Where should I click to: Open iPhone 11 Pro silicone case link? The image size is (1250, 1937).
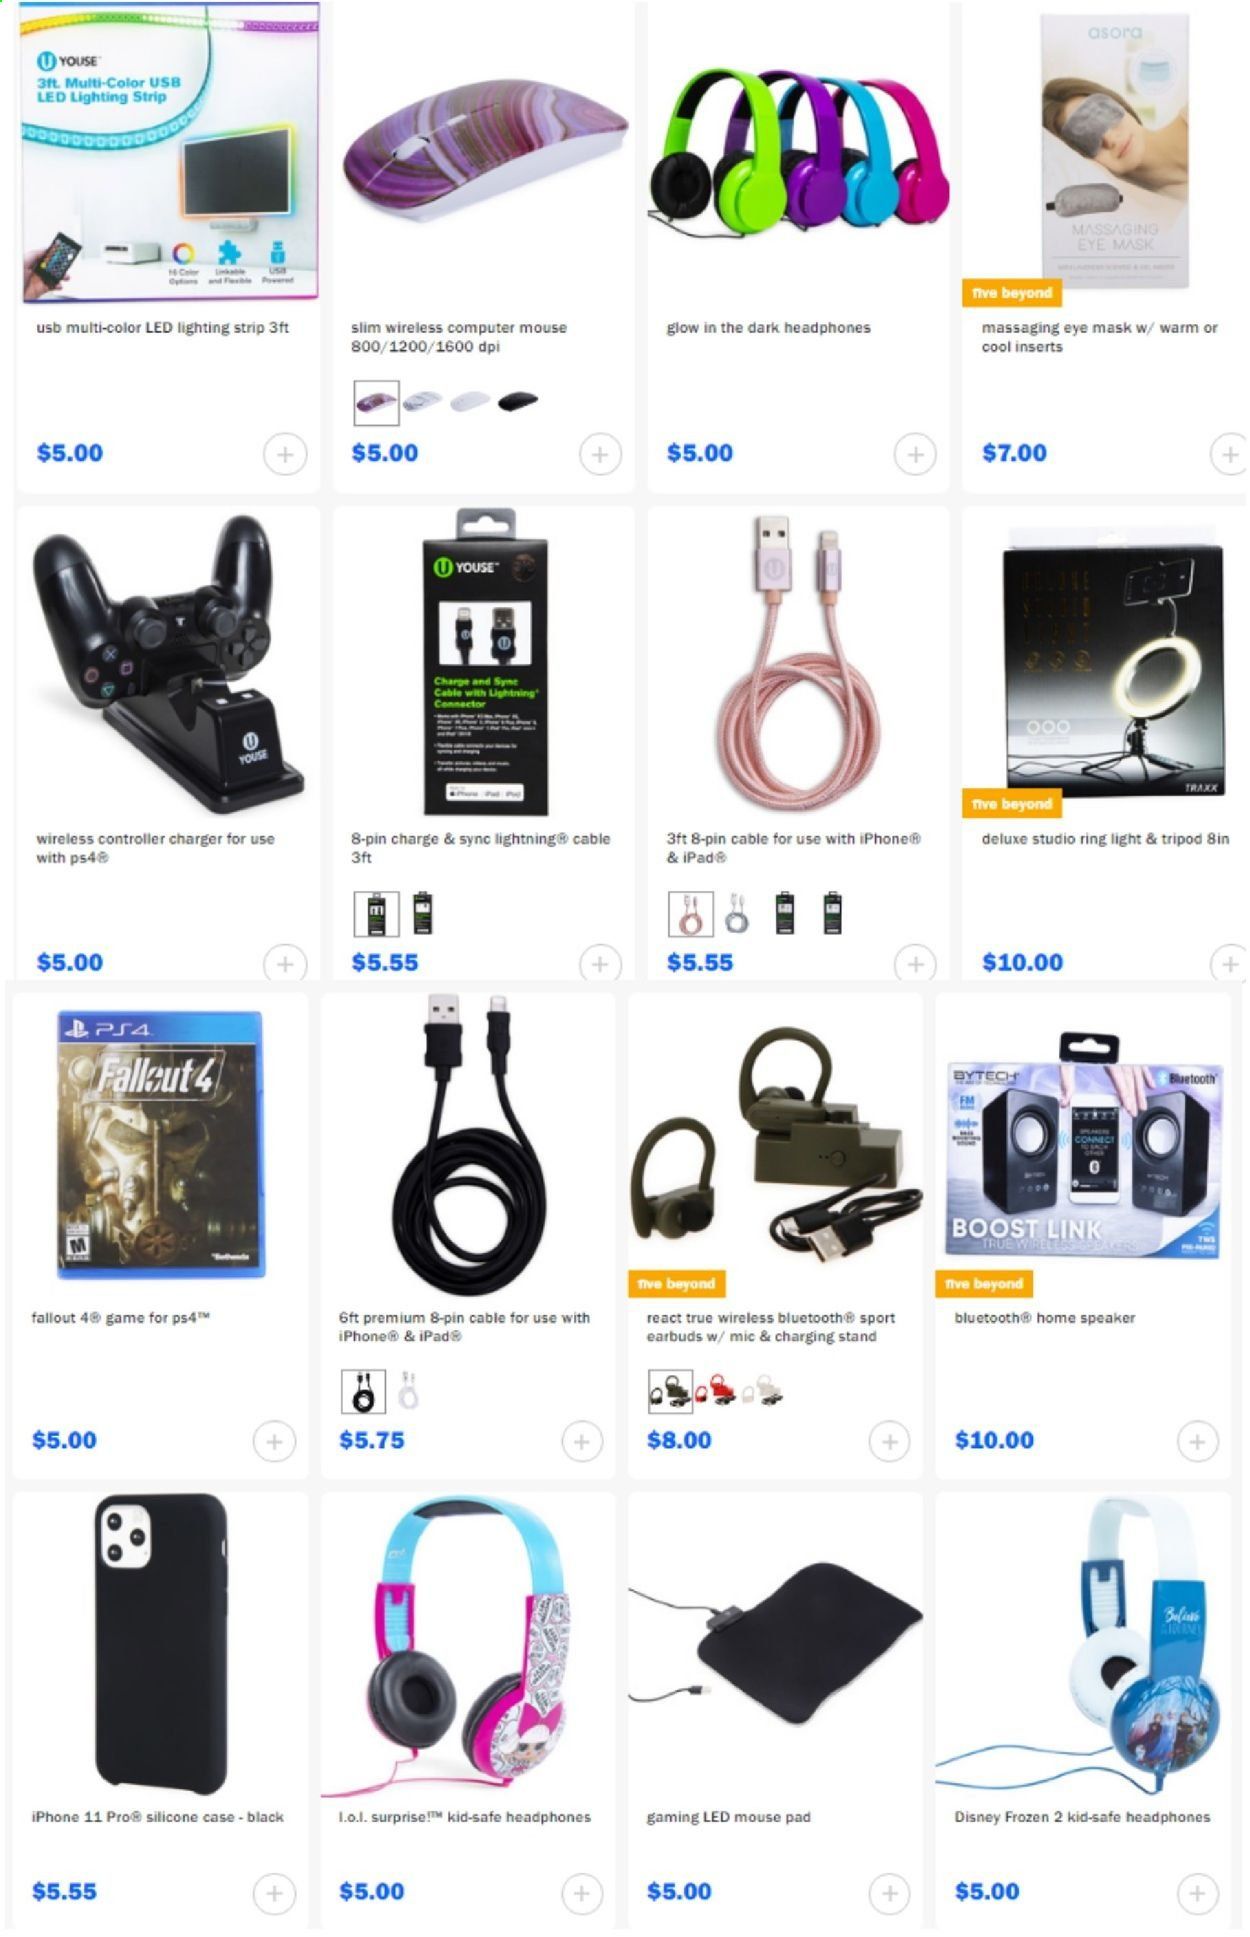[158, 1816]
